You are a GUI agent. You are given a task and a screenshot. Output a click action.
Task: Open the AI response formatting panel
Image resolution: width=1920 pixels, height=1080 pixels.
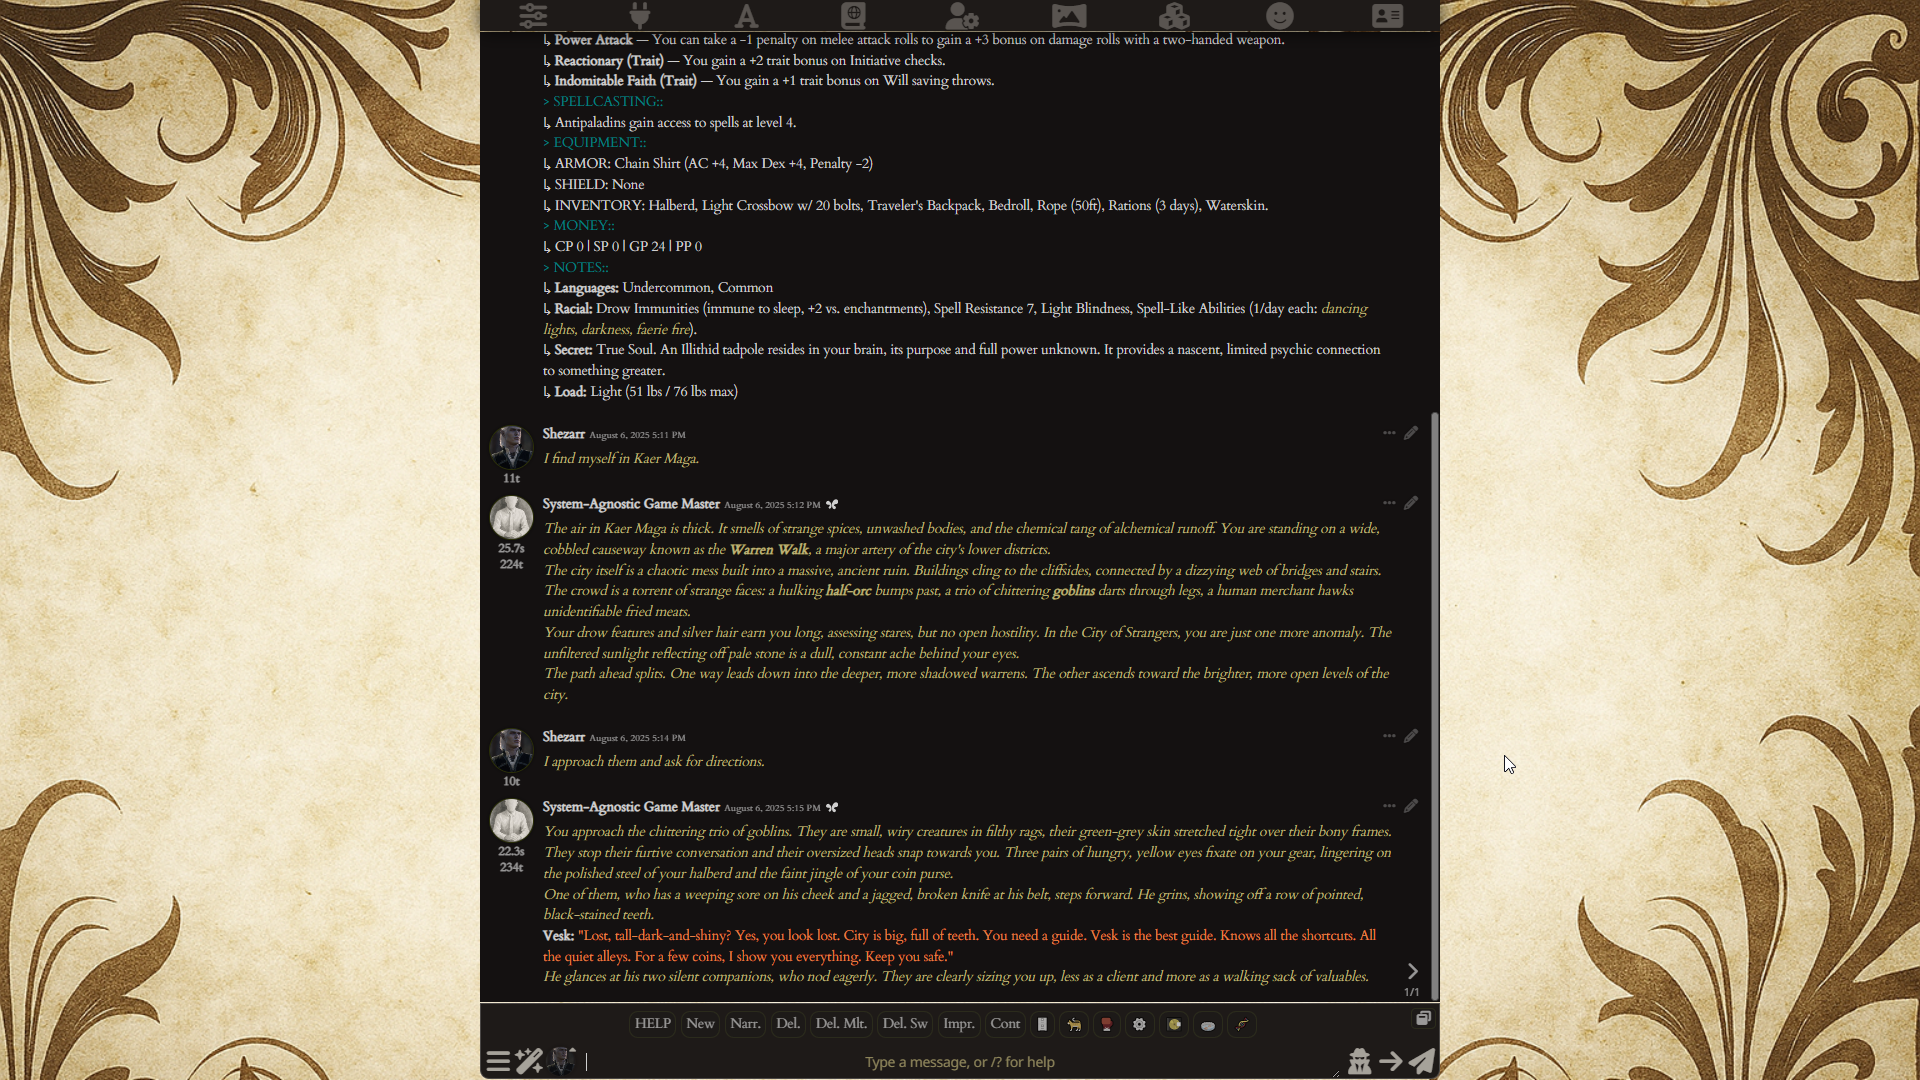tap(746, 15)
